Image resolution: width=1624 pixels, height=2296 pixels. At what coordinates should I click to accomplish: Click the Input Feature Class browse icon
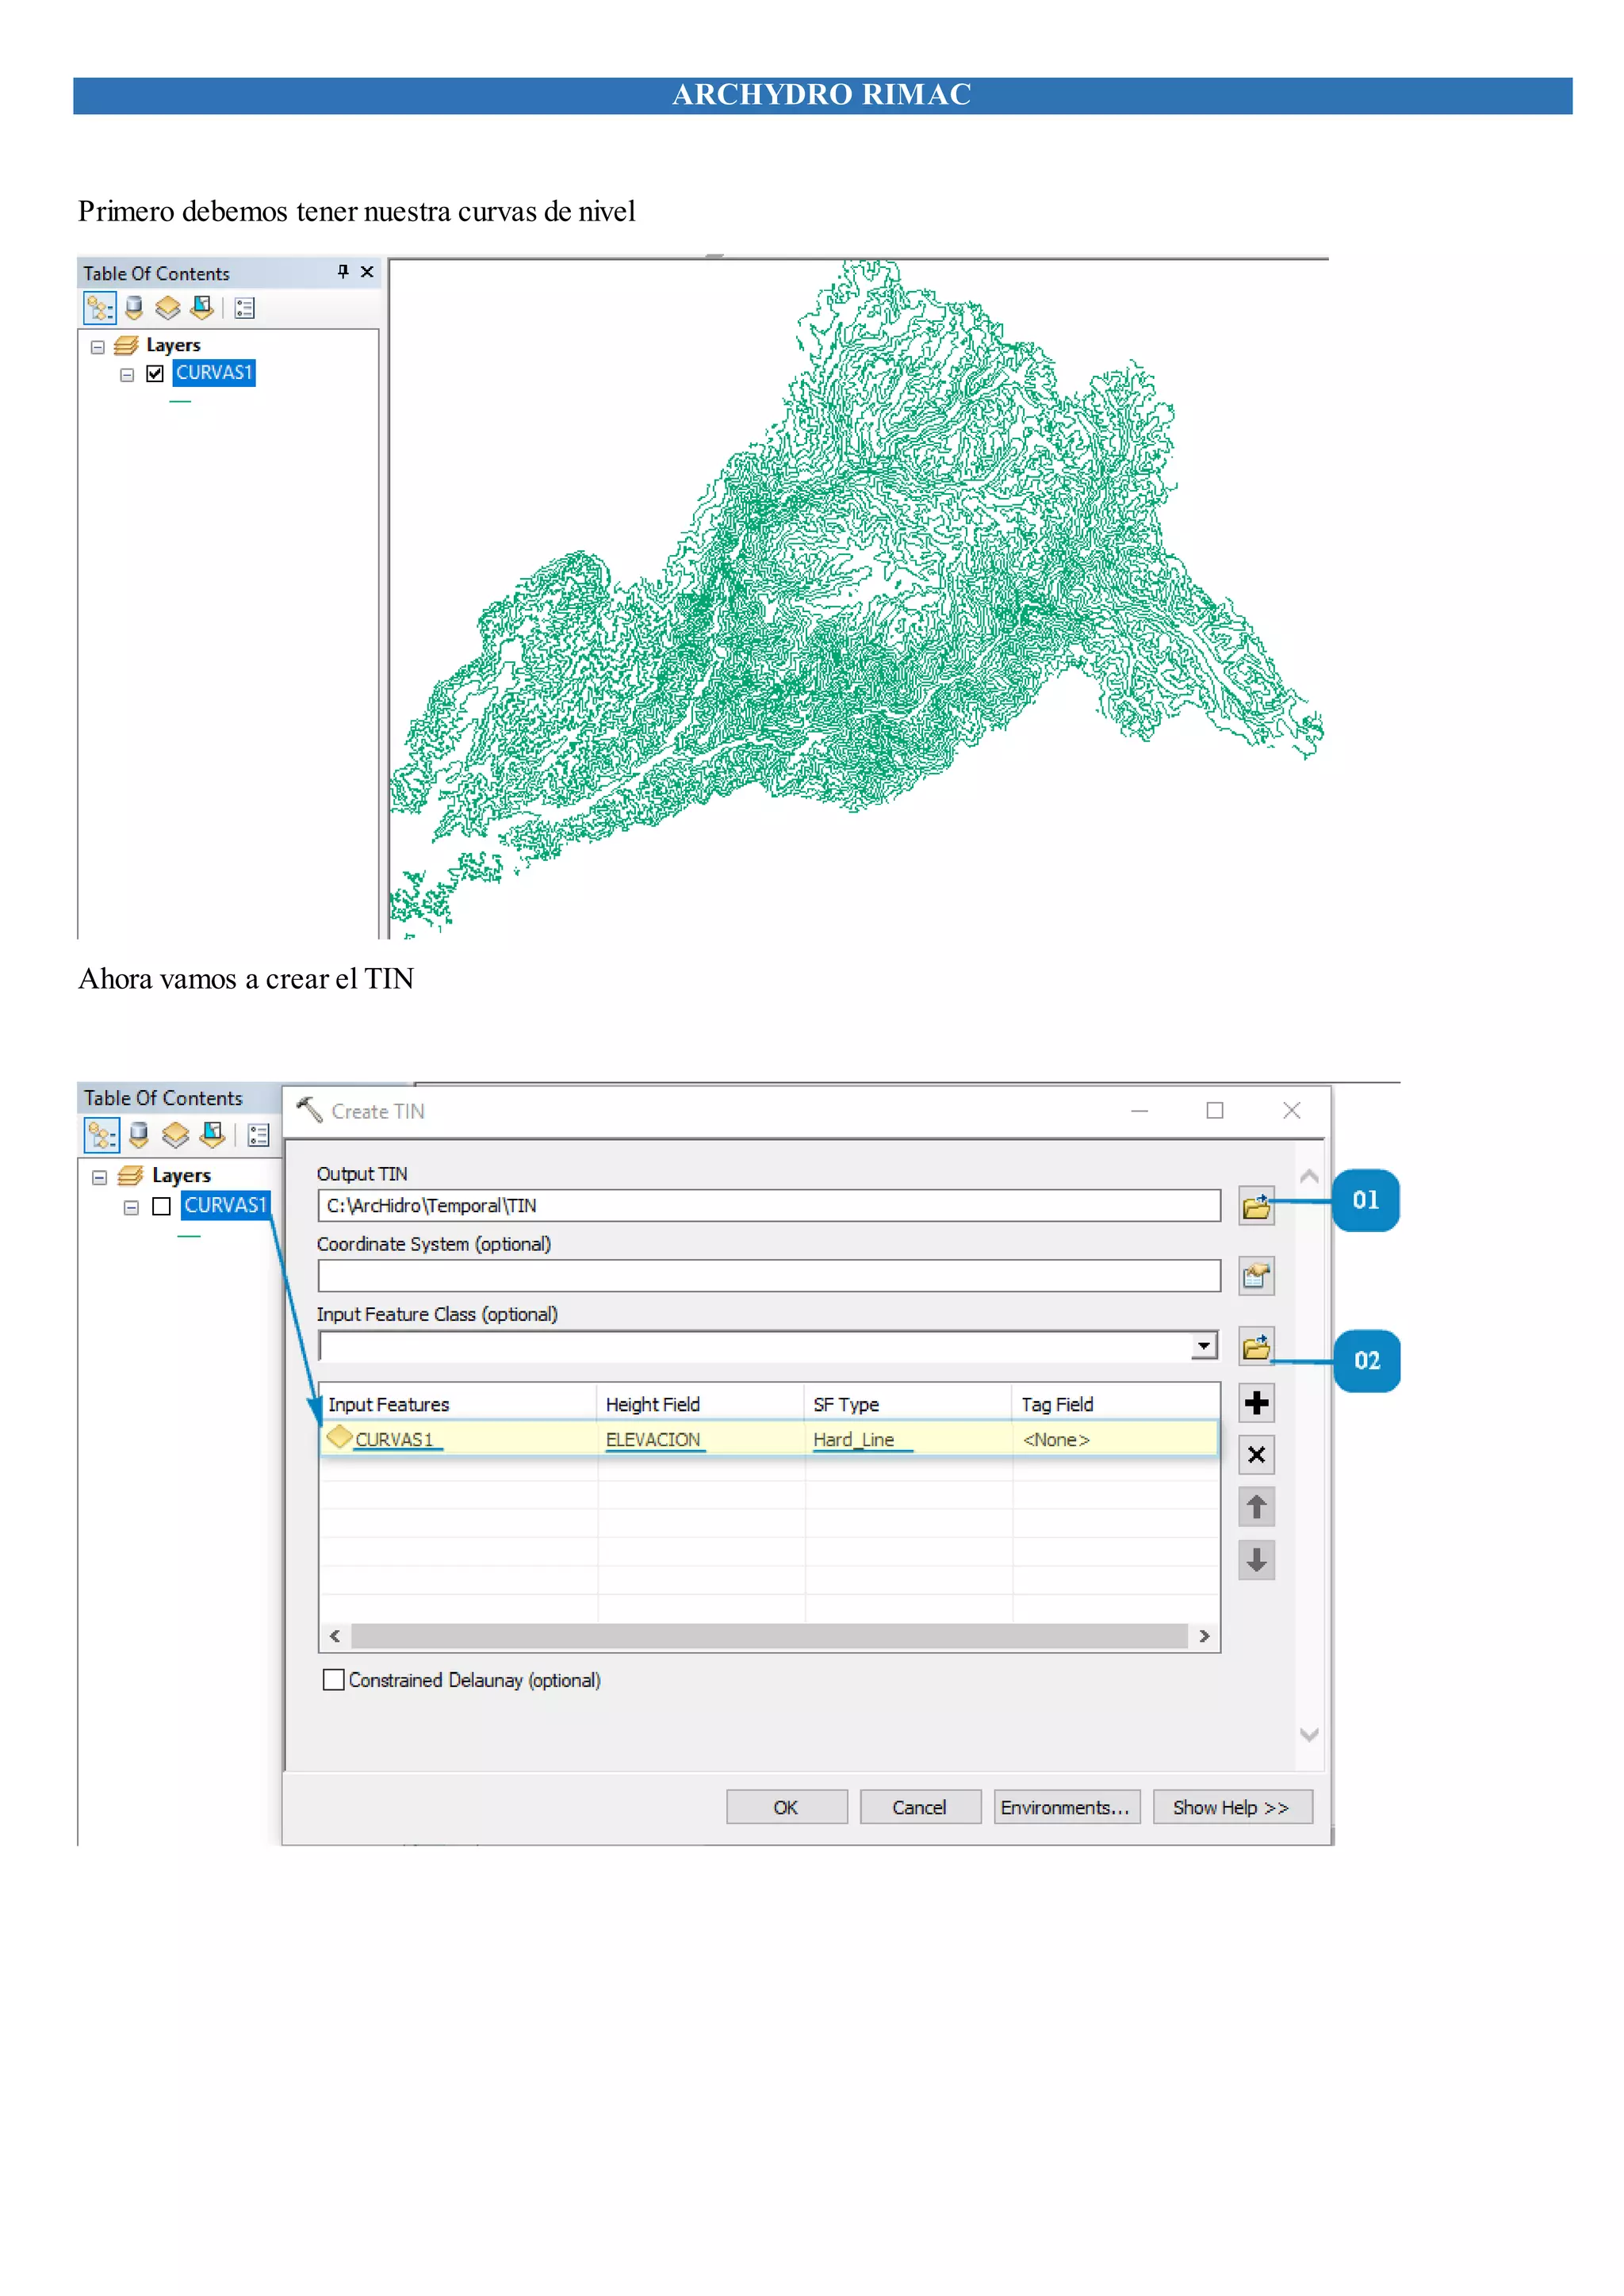tap(1256, 1346)
